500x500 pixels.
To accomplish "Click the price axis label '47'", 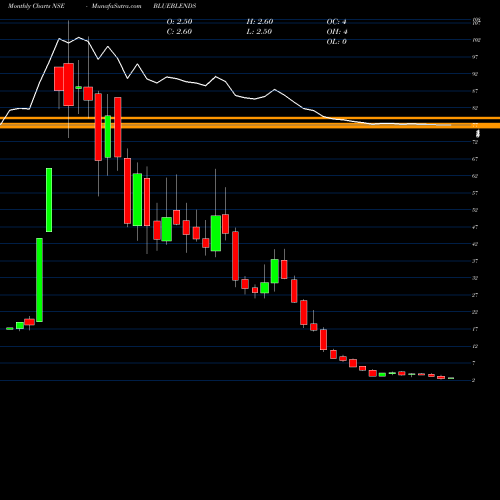I will pos(475,227).
